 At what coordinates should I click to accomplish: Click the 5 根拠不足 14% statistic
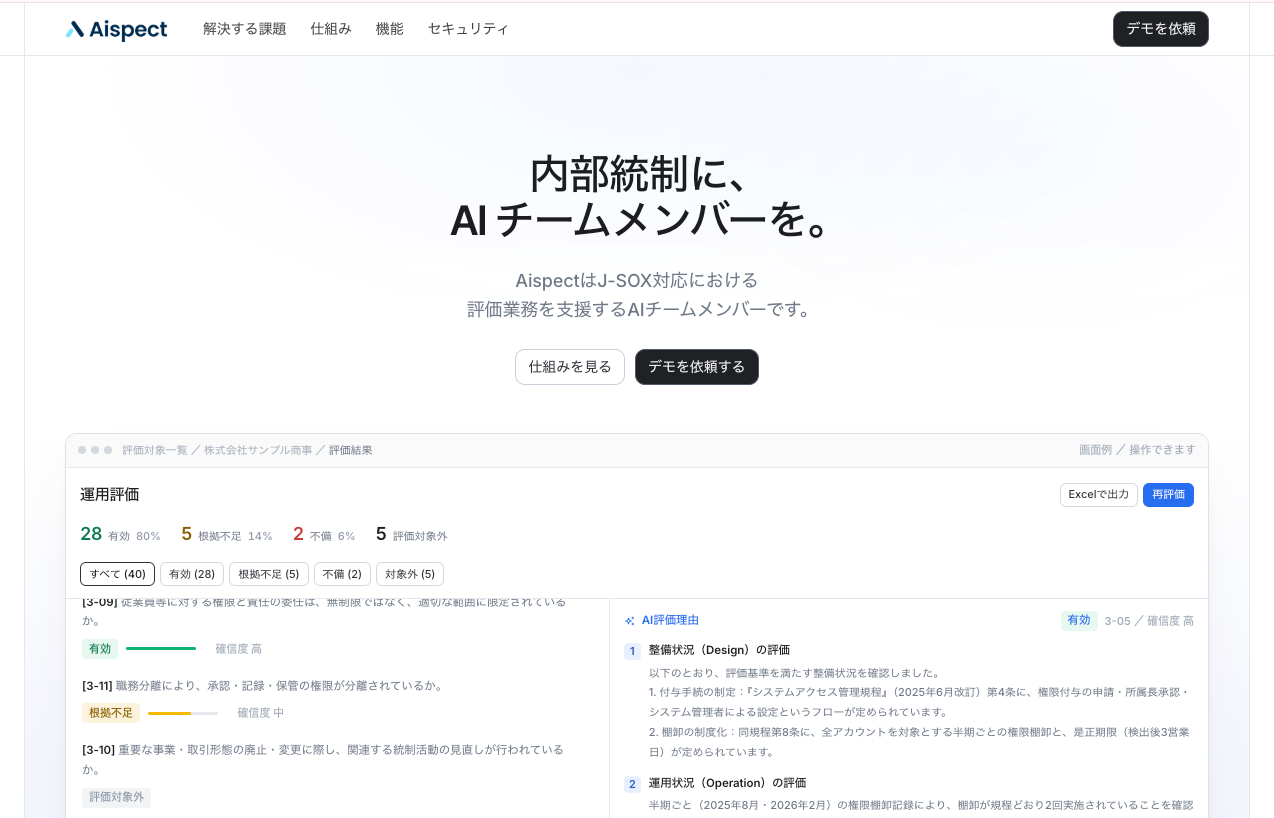[x=227, y=534]
